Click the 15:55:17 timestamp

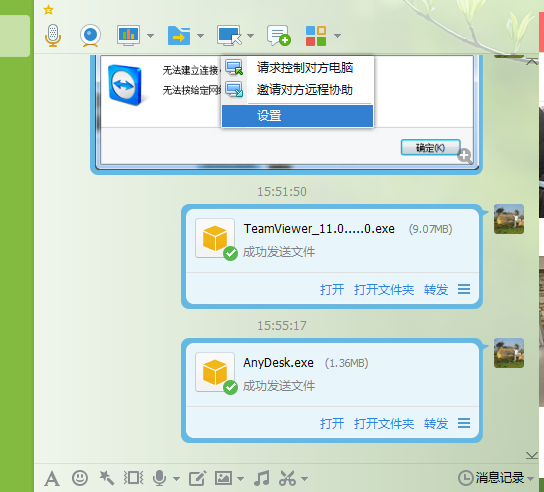[282, 326]
